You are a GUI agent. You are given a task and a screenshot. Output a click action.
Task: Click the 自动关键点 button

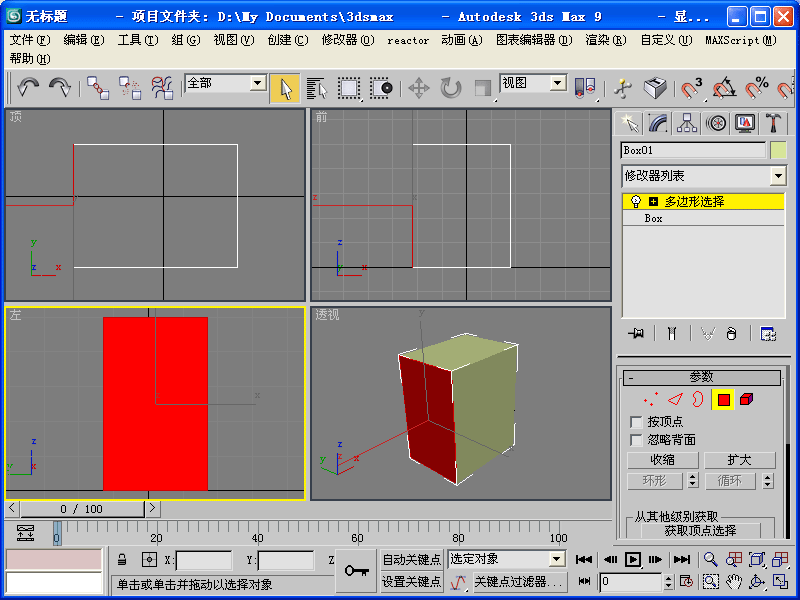point(411,560)
